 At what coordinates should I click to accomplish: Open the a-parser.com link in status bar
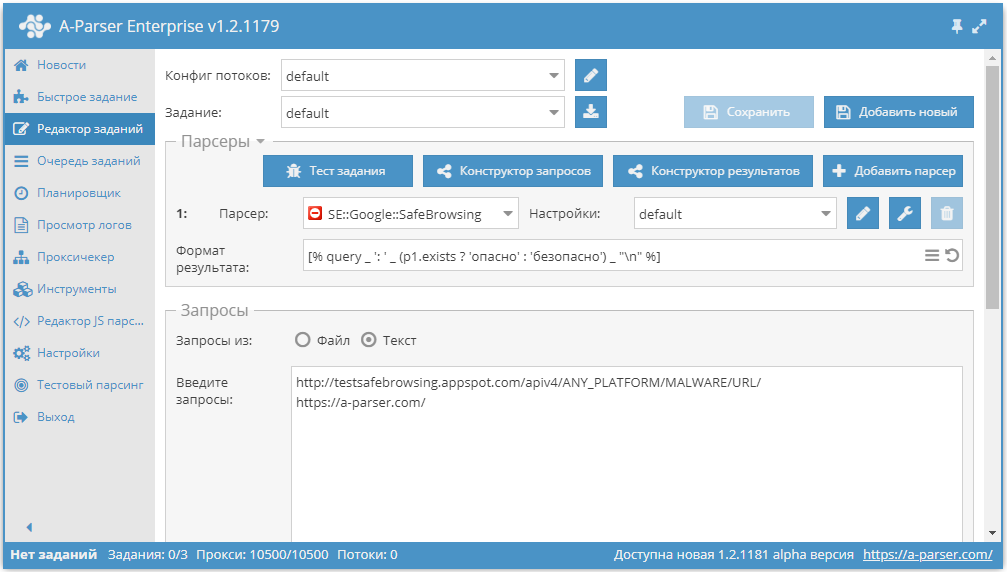(x=927, y=555)
